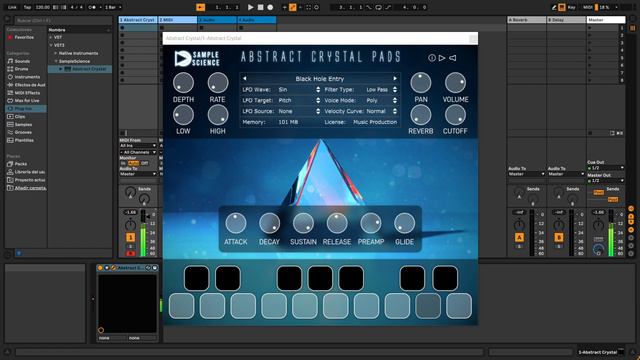Viewport: 640px width, 360px height.
Task: Select the tempo field showing 120.00
Action: tap(42, 7)
